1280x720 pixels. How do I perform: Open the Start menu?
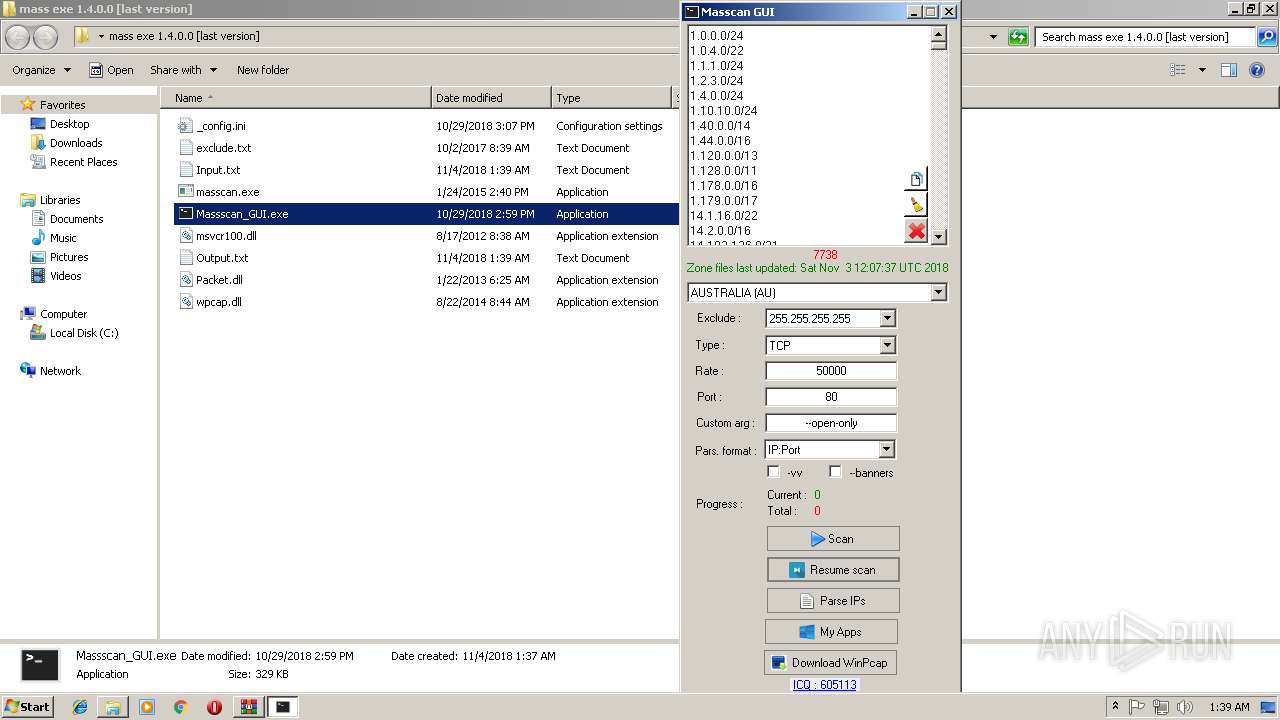pos(27,707)
